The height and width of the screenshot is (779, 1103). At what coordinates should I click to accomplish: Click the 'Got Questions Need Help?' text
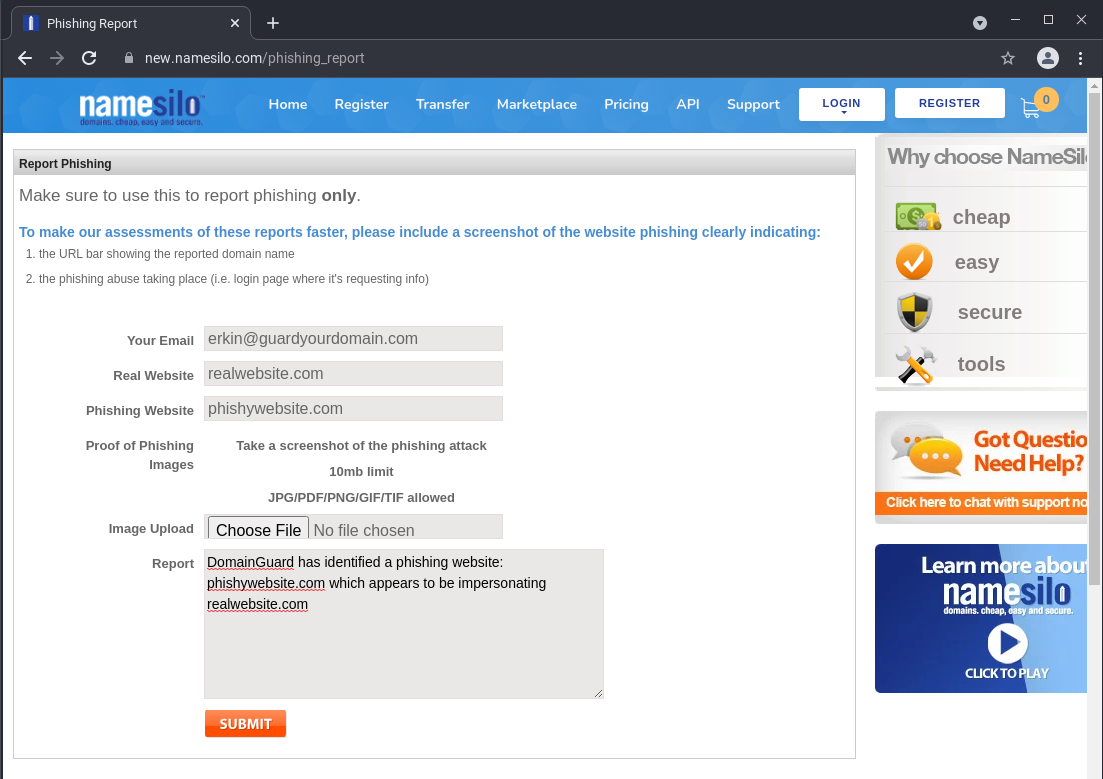point(1030,451)
